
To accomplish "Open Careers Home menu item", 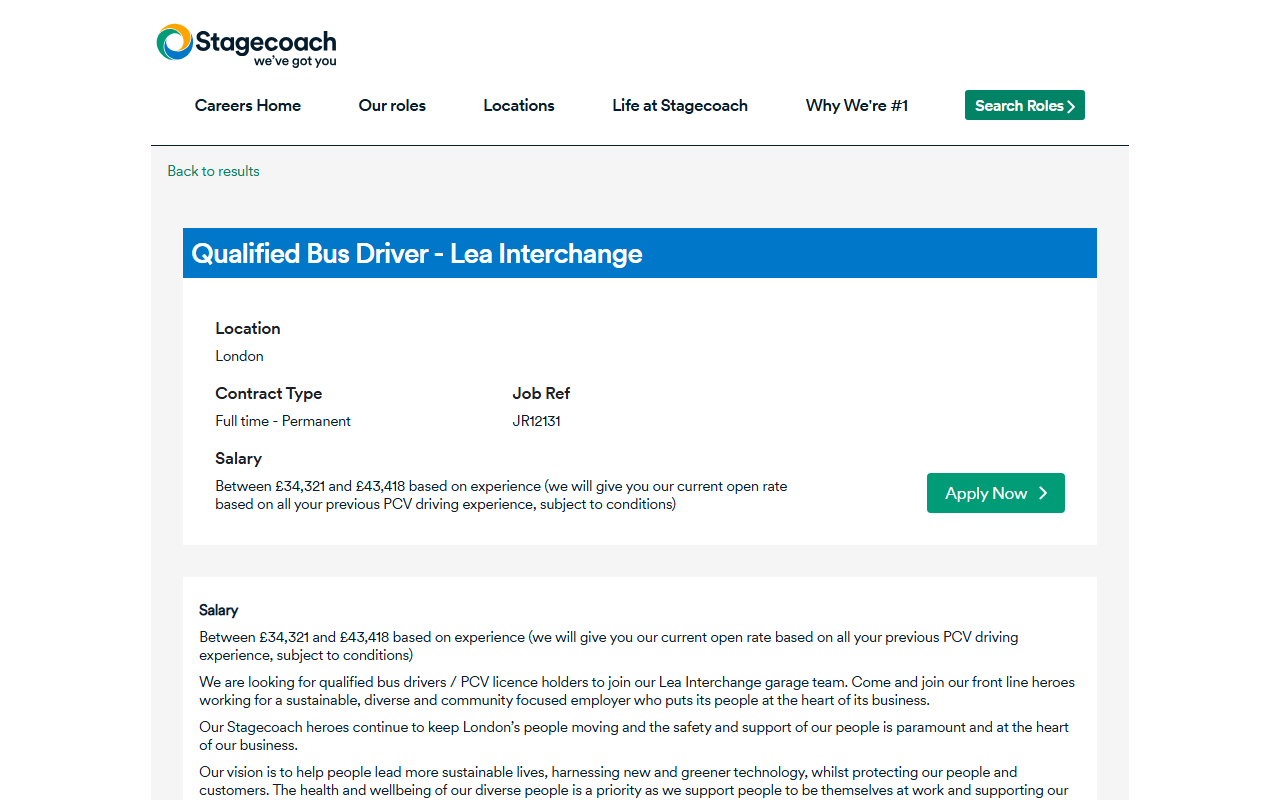I will click(248, 105).
